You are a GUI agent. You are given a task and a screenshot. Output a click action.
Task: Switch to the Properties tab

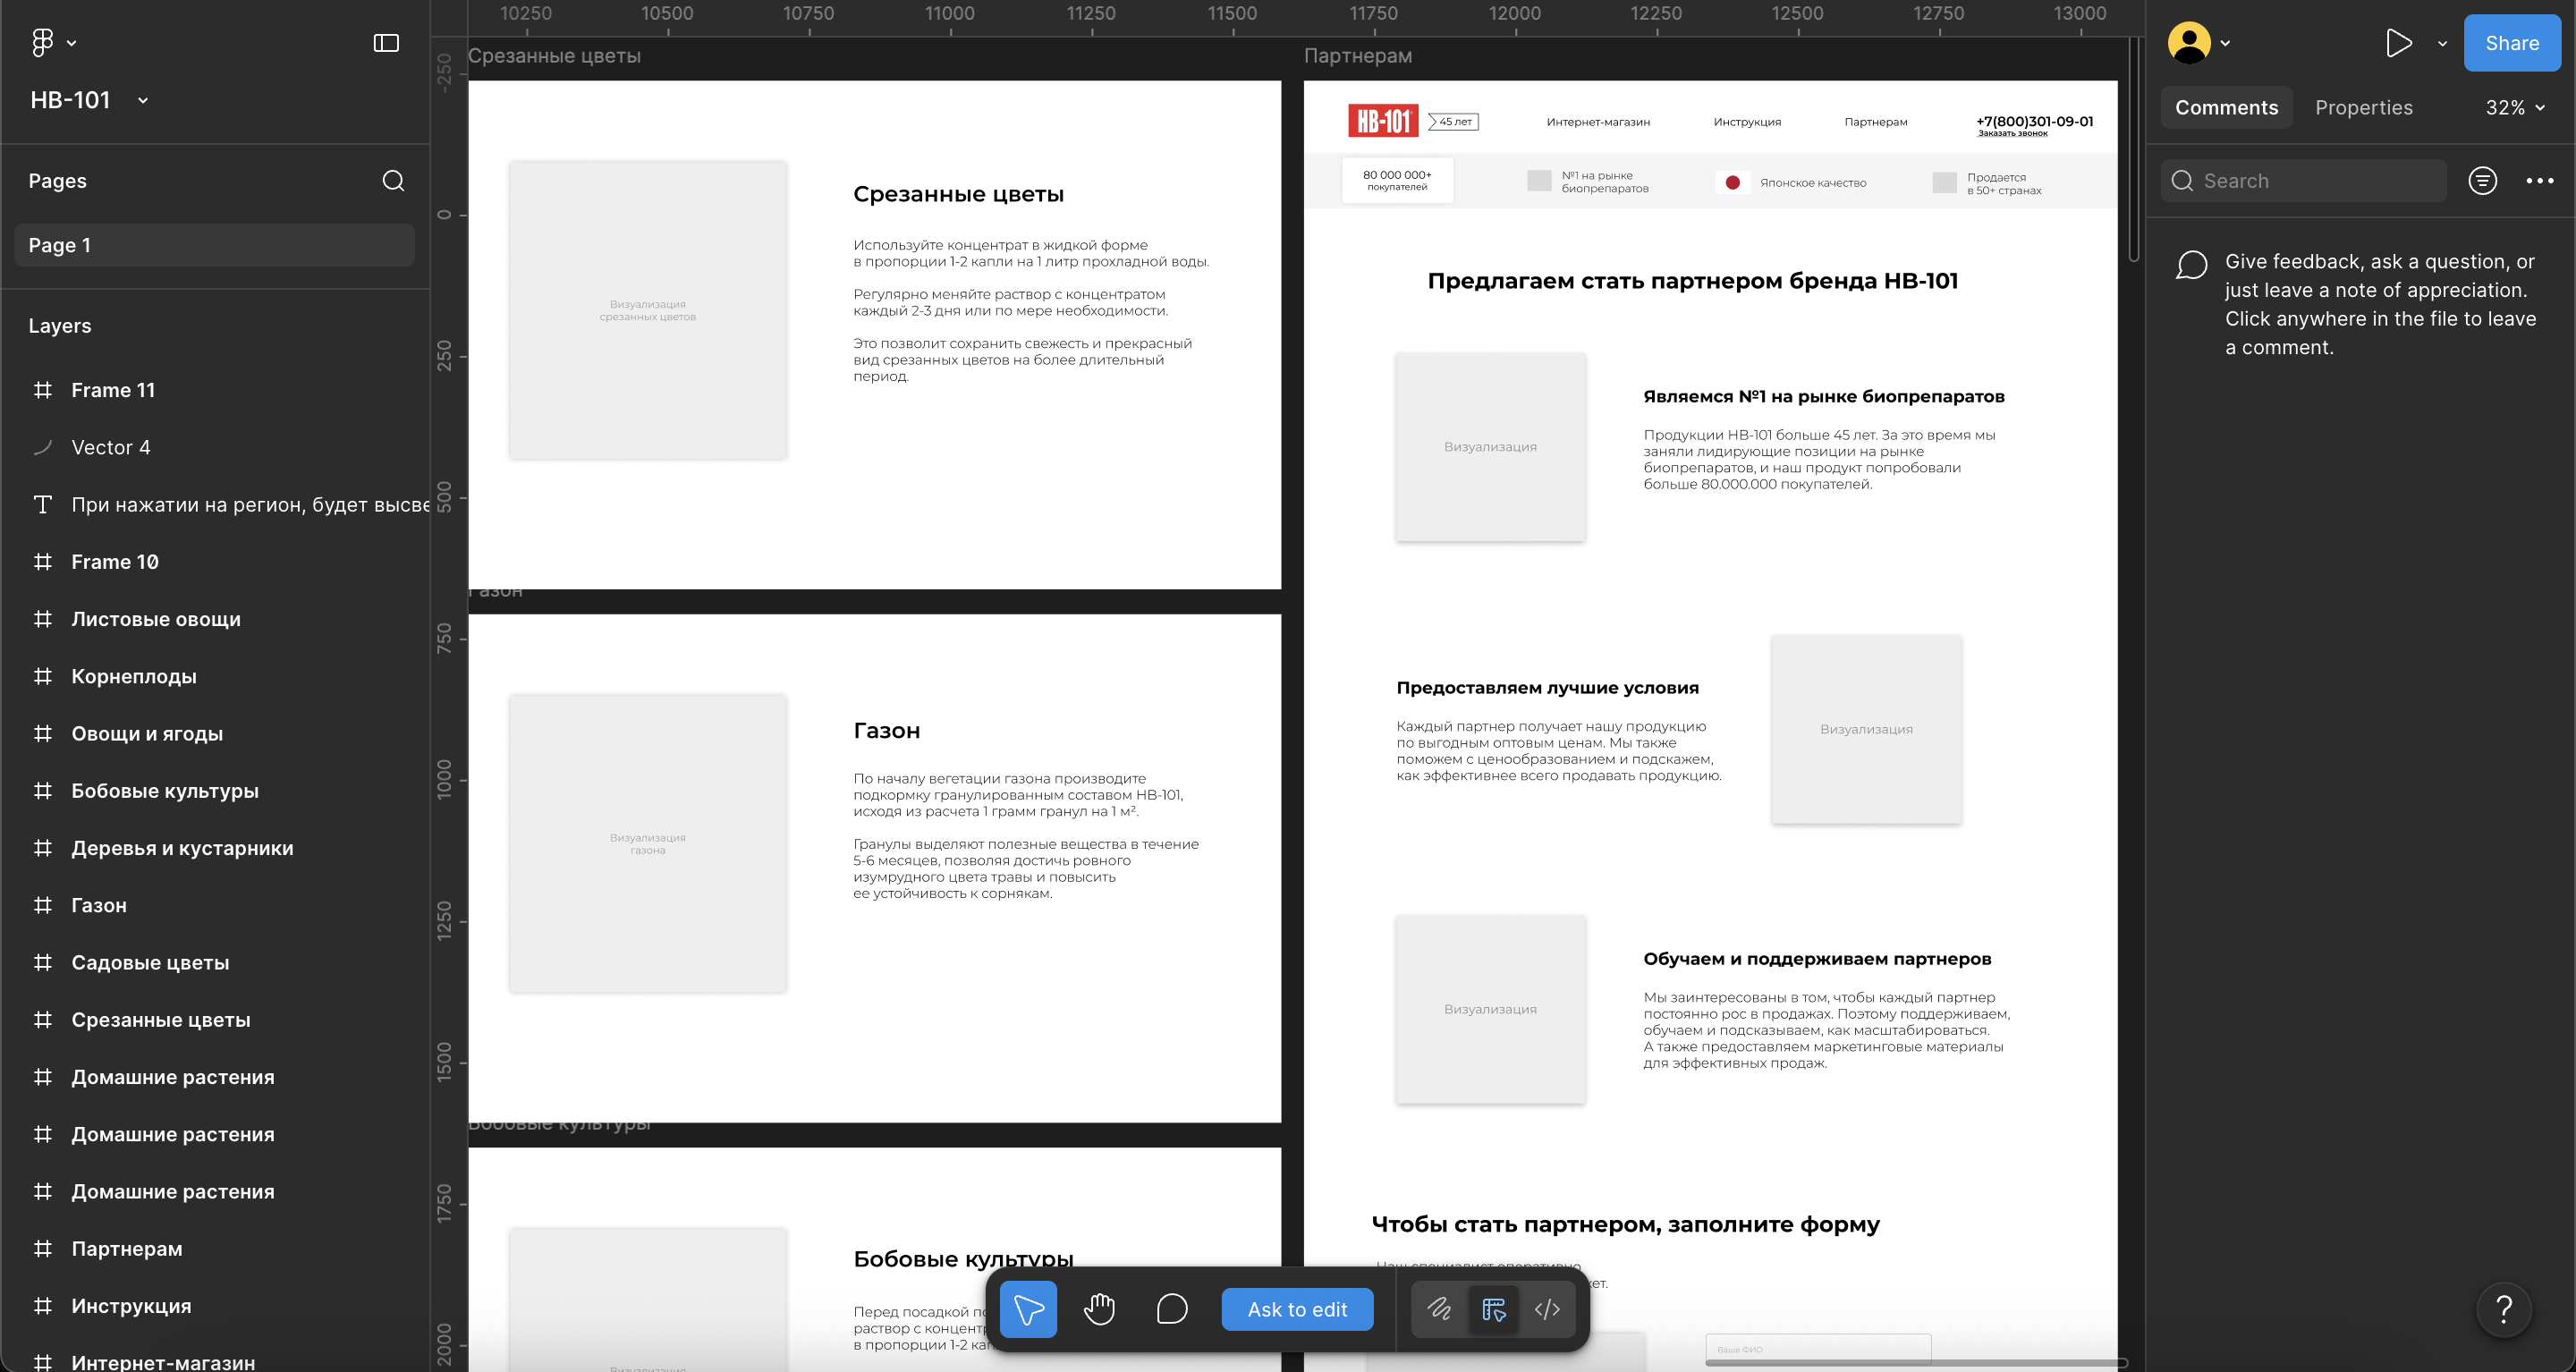tap(2364, 107)
